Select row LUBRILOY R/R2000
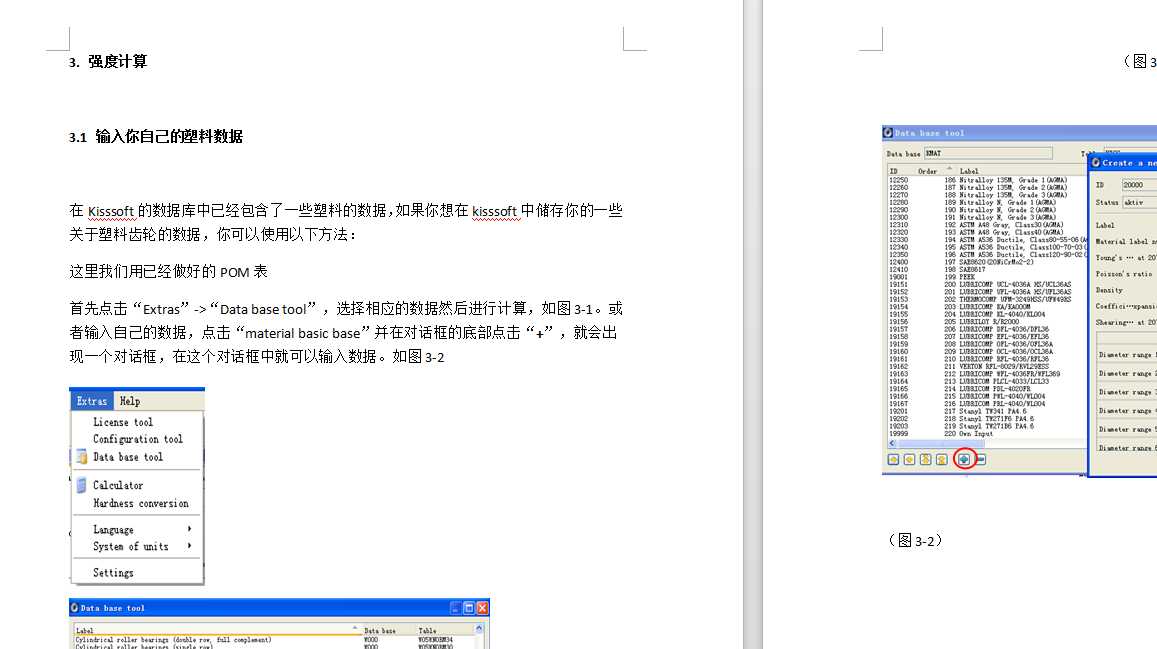The width and height of the screenshot is (1157, 649). click(987, 322)
